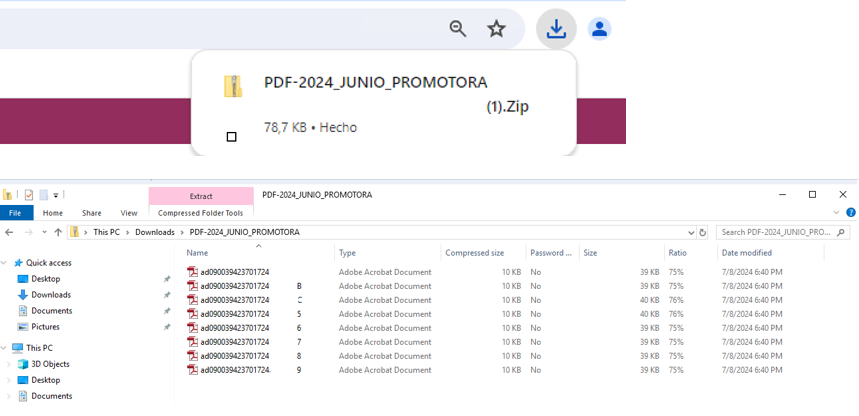This screenshot has width=859, height=416.
Task: Click the PDF icon of the file ending in 5
Action: click(192, 314)
